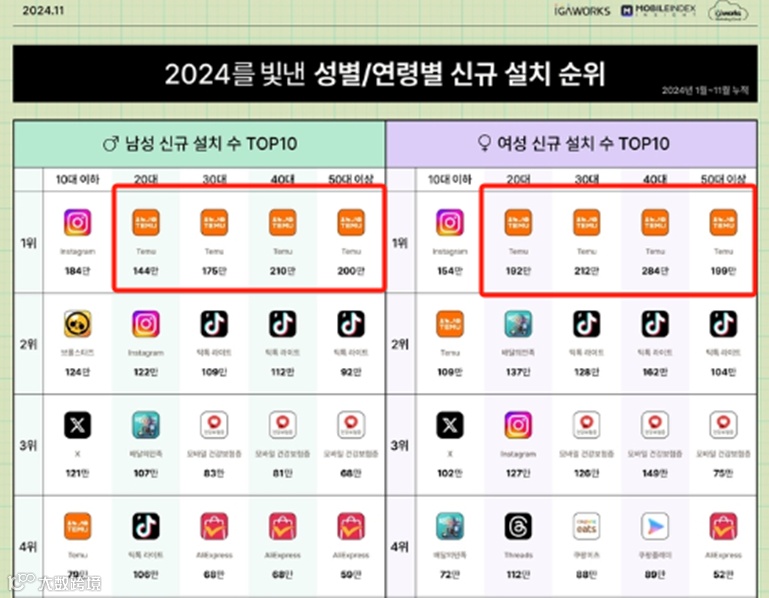
Task: Click the '2024.11' date text
Action: [x=43, y=10]
